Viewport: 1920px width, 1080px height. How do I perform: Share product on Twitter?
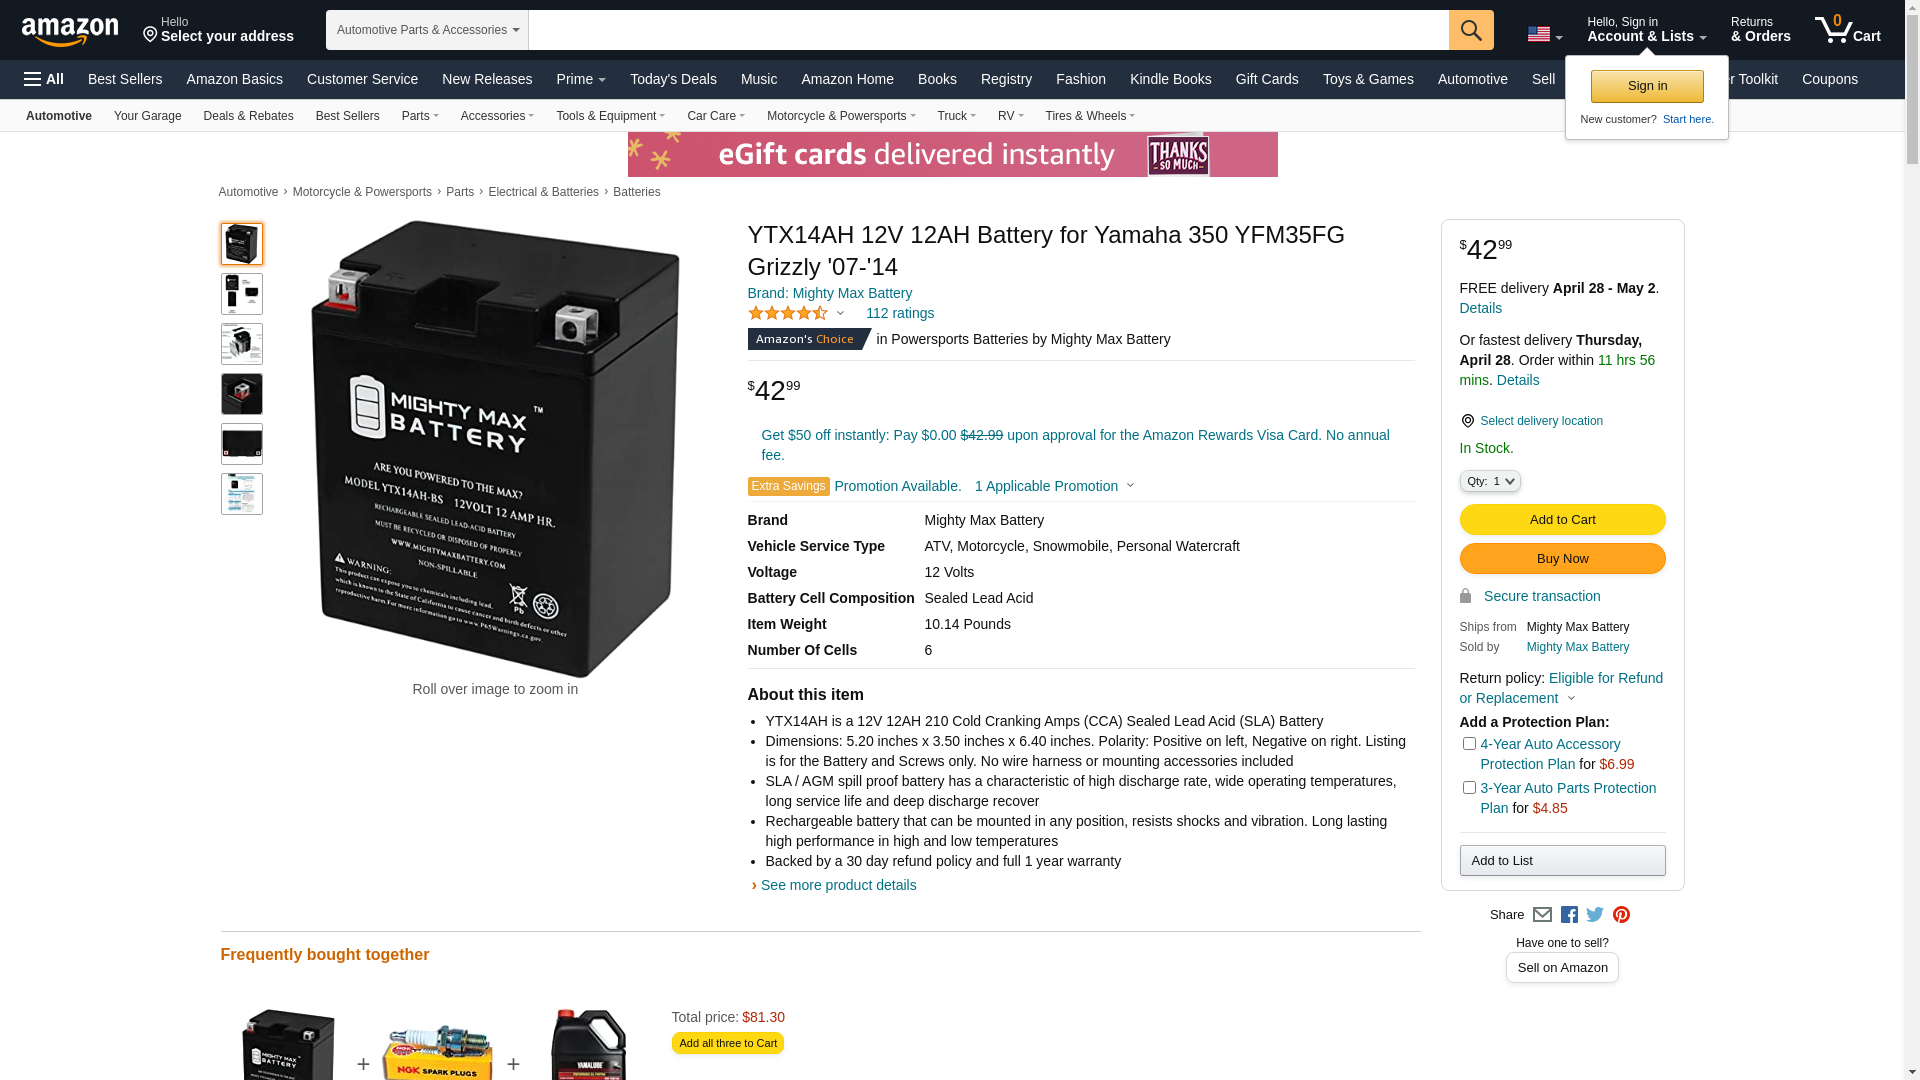tap(1595, 915)
